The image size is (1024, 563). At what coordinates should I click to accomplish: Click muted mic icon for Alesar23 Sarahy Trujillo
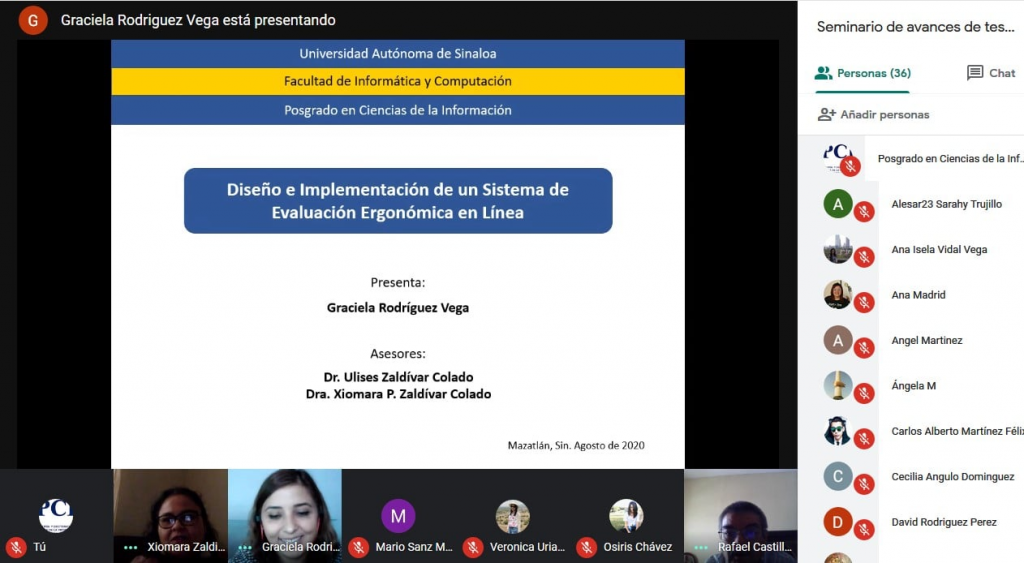864,212
